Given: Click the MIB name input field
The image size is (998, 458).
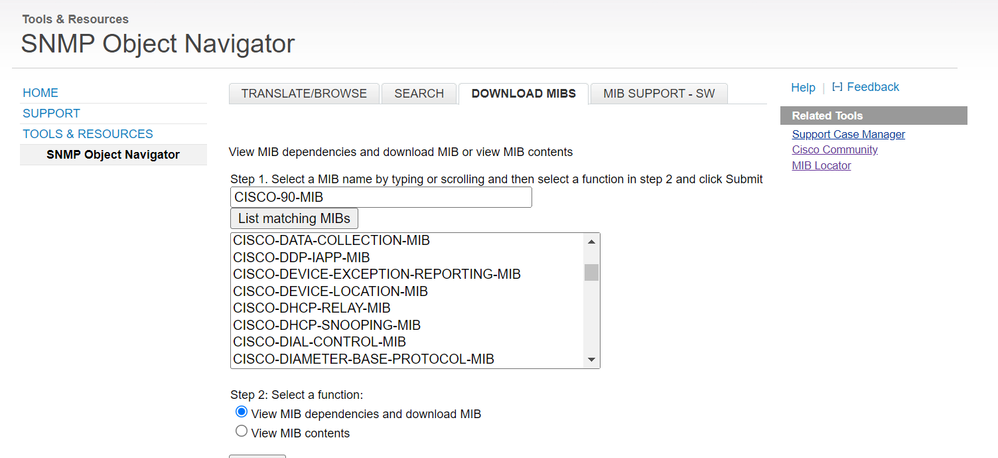Looking at the screenshot, I should (x=381, y=197).
